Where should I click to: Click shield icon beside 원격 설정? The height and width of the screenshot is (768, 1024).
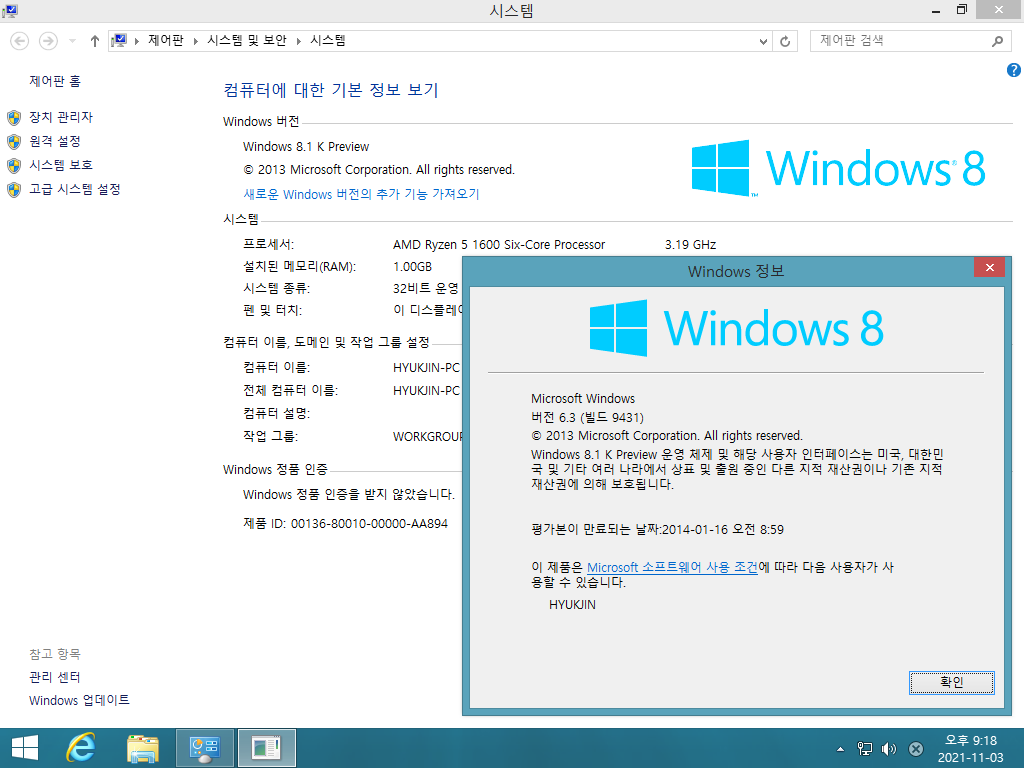[x=14, y=142]
